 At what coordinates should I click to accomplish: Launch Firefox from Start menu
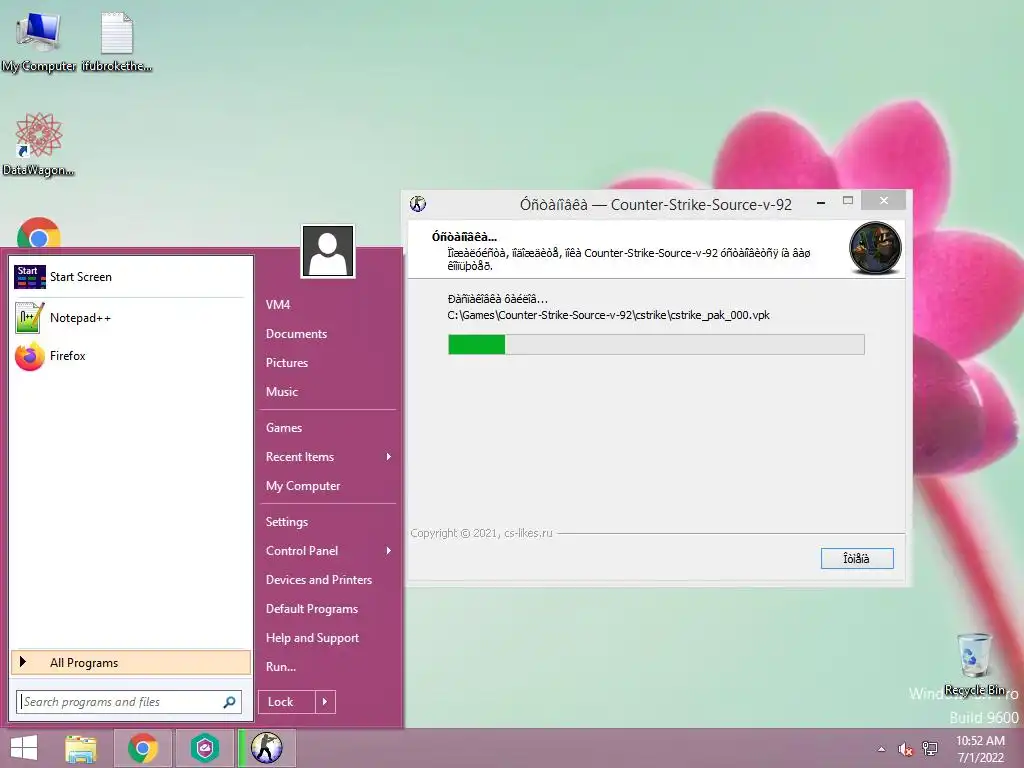(x=131, y=356)
